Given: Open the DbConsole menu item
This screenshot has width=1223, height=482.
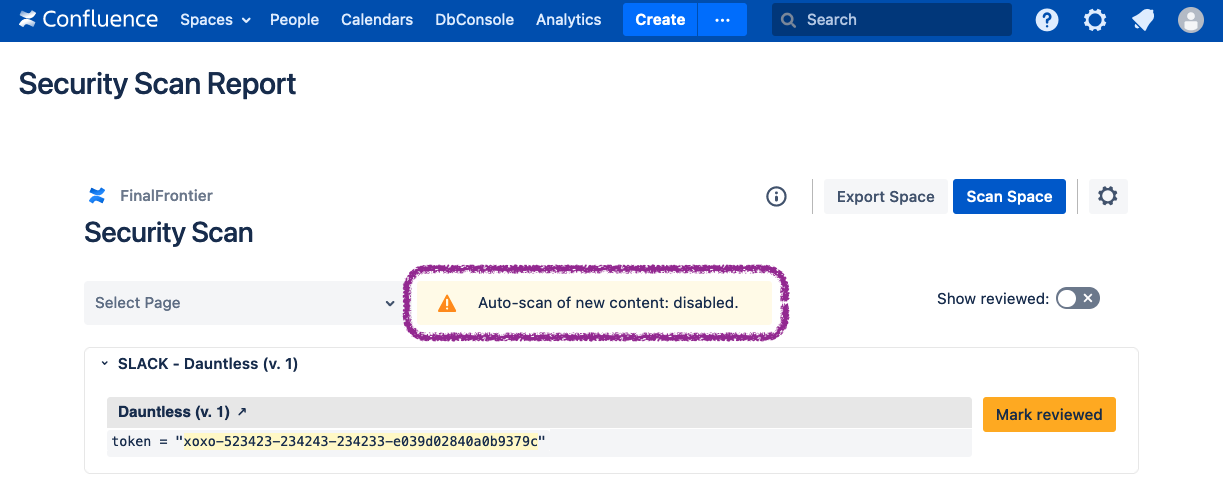Looking at the screenshot, I should click(x=474, y=20).
